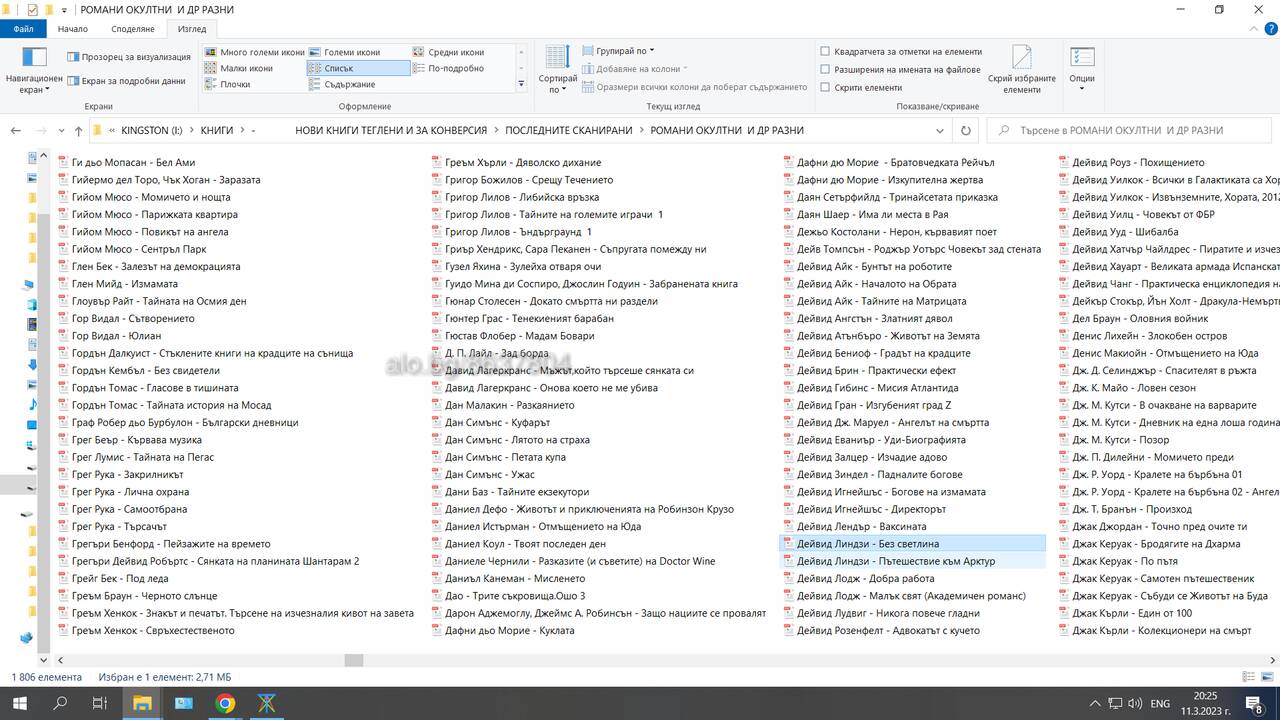The width and height of the screenshot is (1280, 720).
Task: Select file Даниъл Канеман - Мисленето
Action: pos(515,578)
